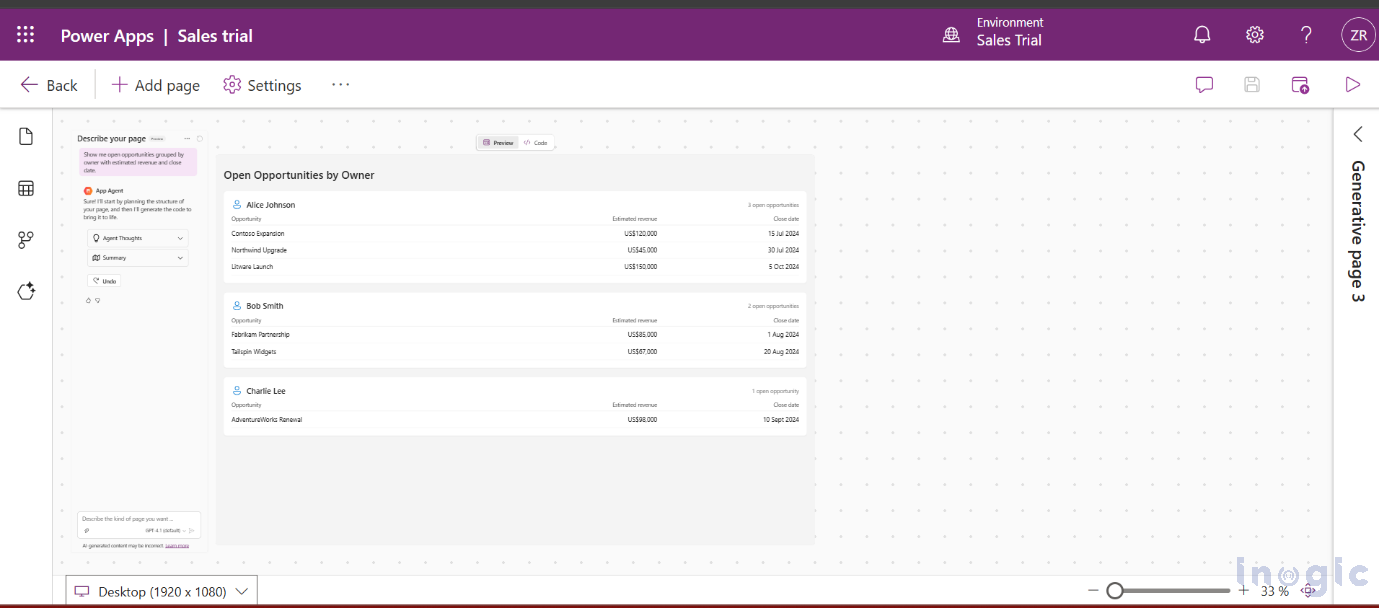Give a thumbs down to the agent response

98,301
